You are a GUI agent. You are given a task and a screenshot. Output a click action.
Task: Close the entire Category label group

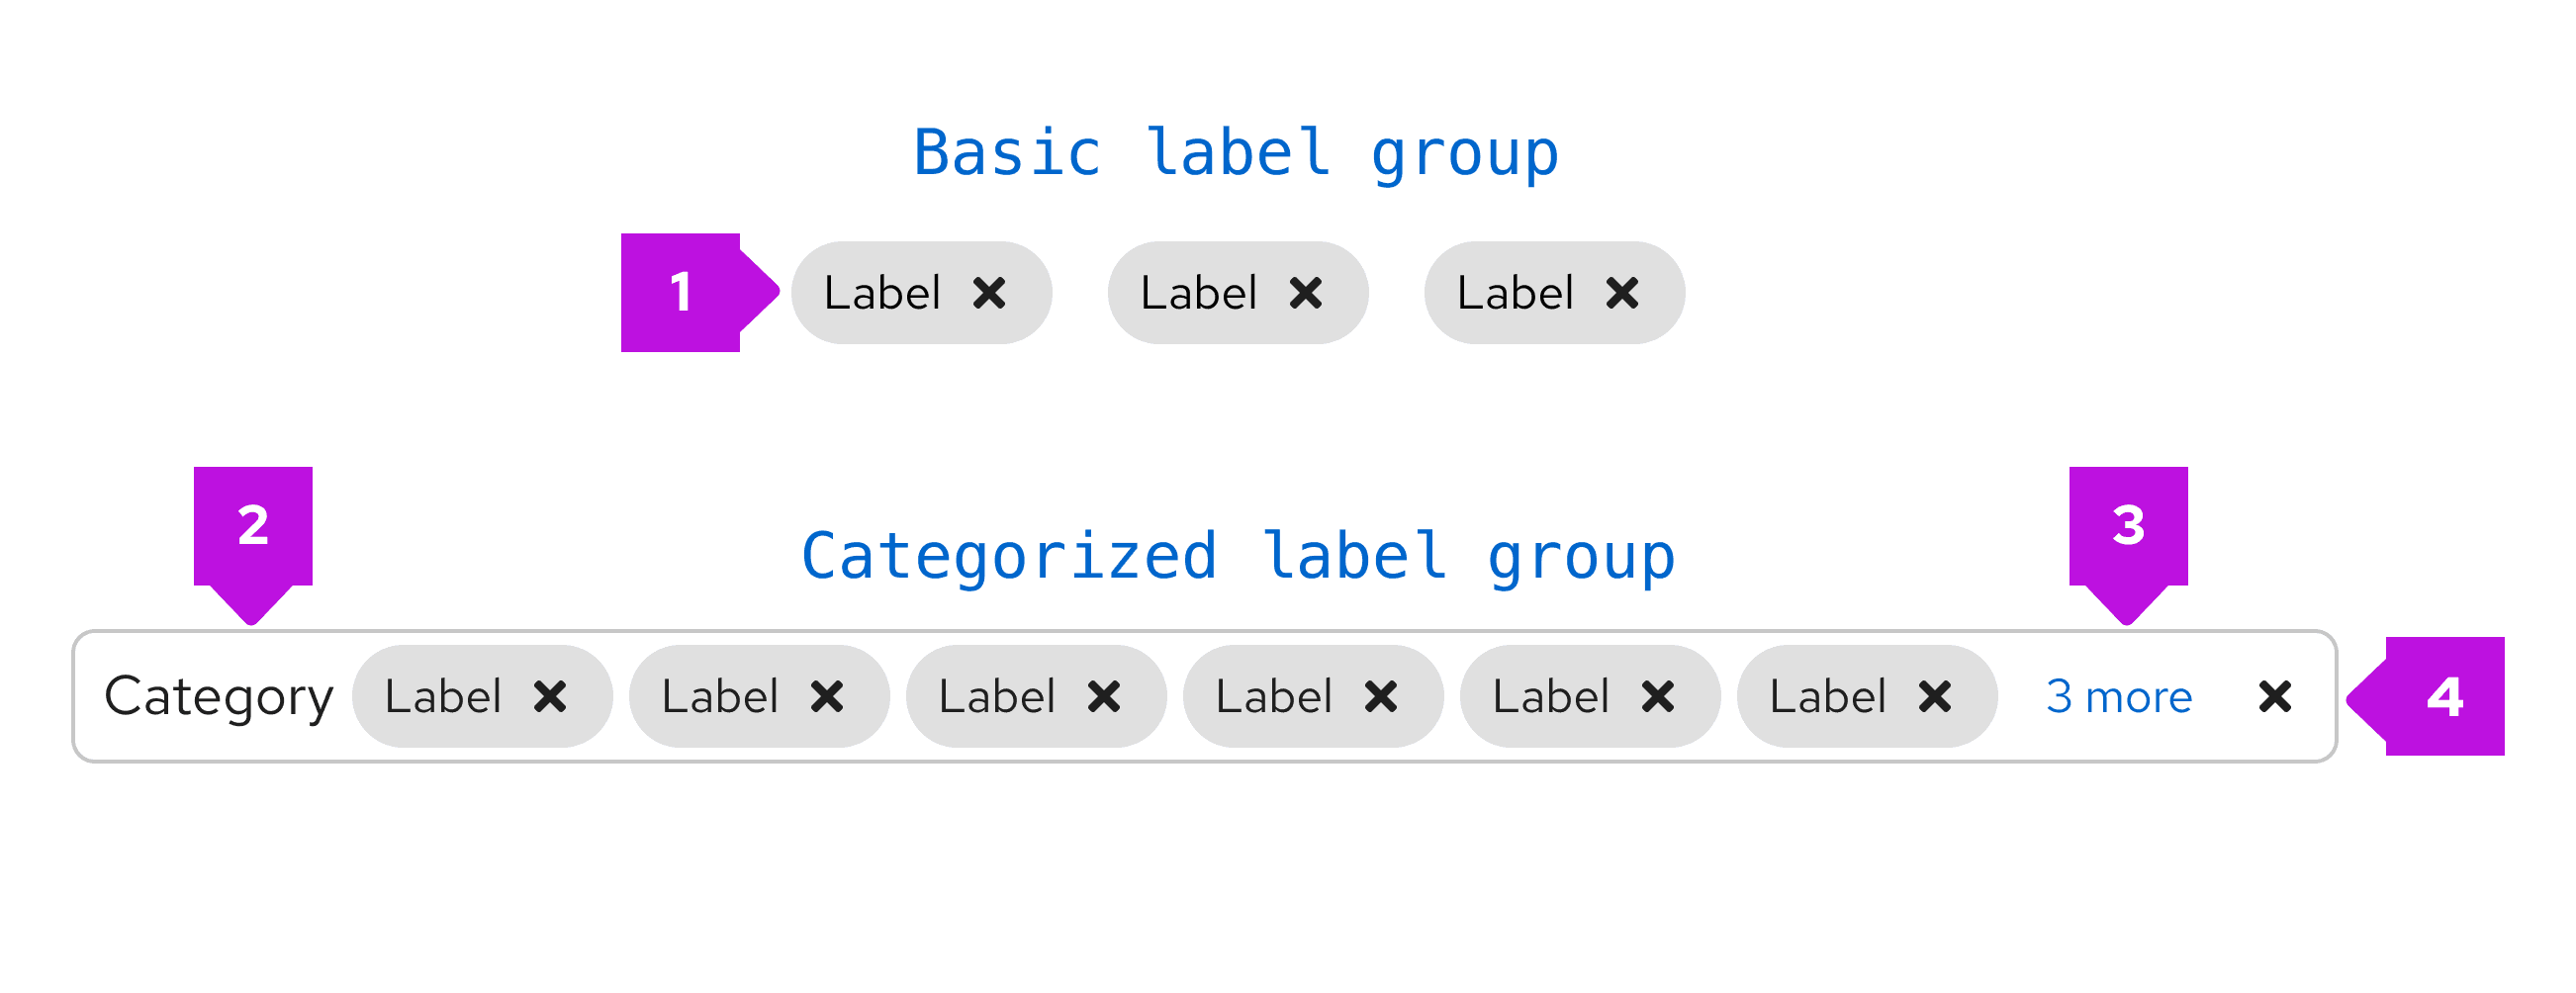click(2274, 697)
